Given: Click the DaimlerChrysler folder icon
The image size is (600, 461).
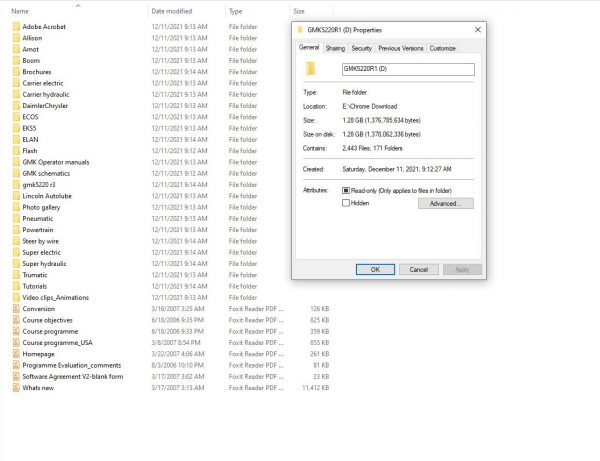Looking at the screenshot, I should tap(16, 106).
